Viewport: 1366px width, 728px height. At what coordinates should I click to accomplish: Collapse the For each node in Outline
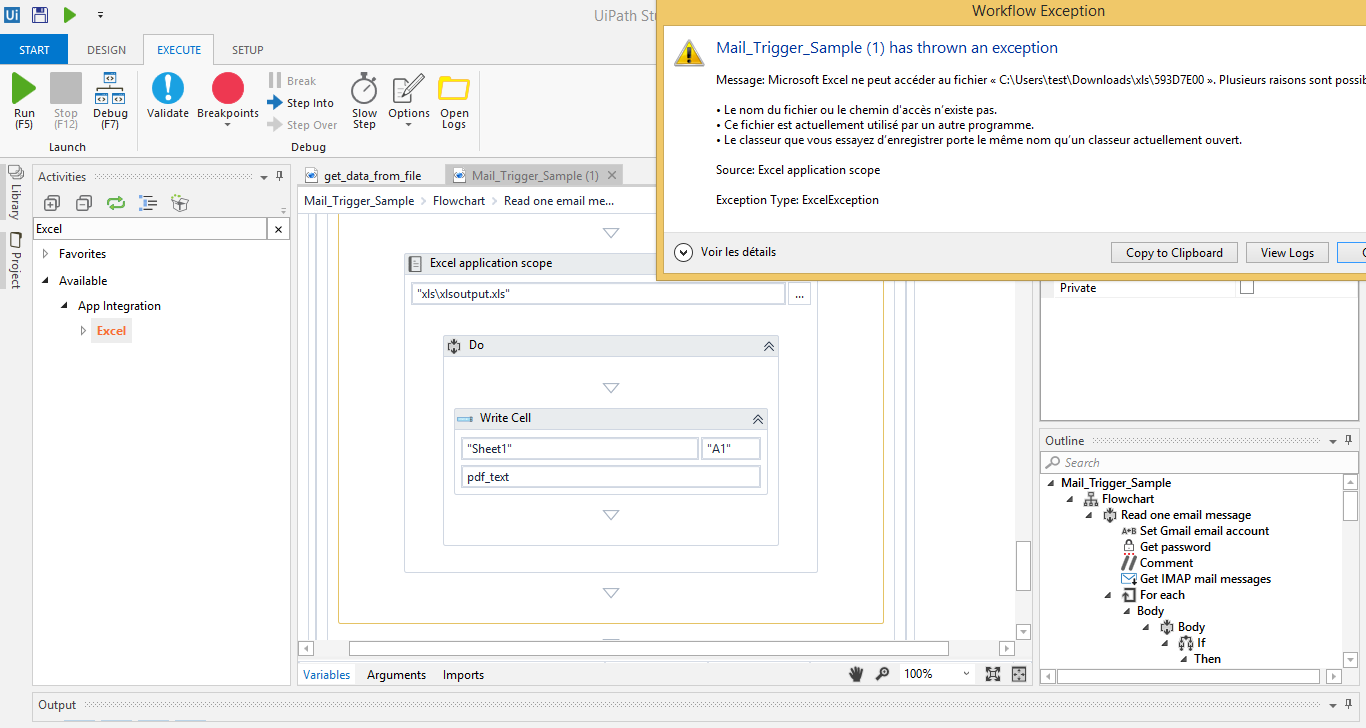pyautogui.click(x=1109, y=595)
